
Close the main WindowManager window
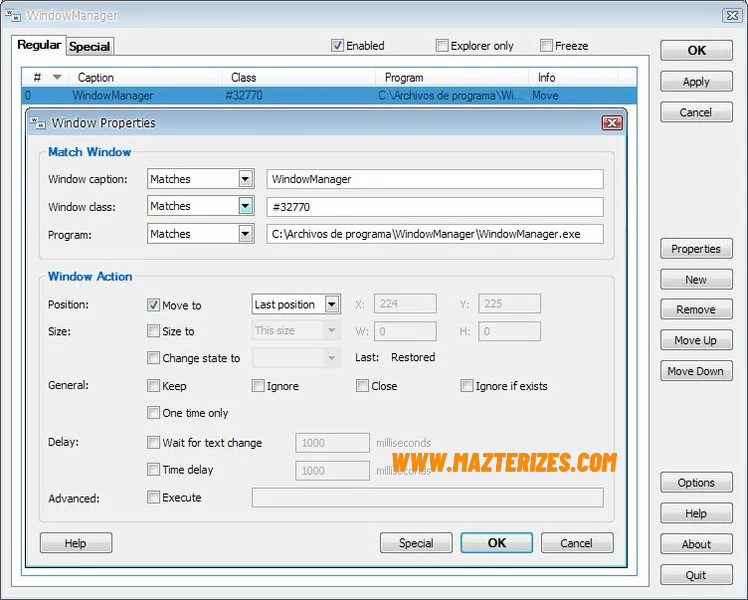click(732, 15)
